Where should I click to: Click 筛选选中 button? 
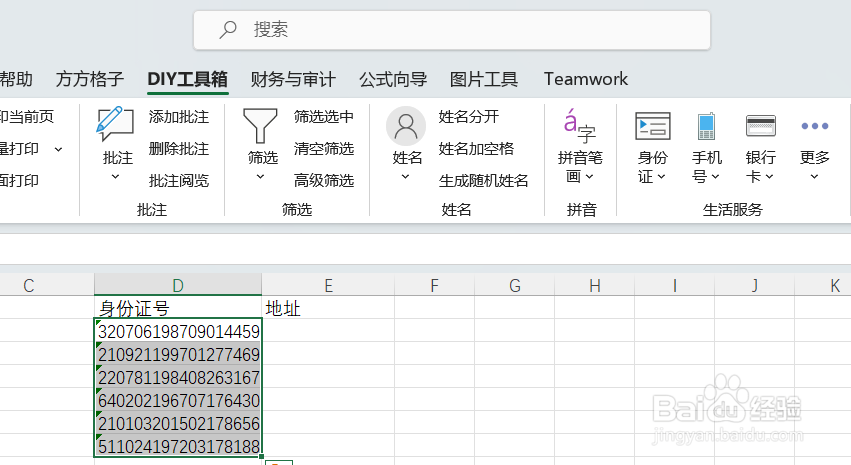pyautogui.click(x=323, y=117)
